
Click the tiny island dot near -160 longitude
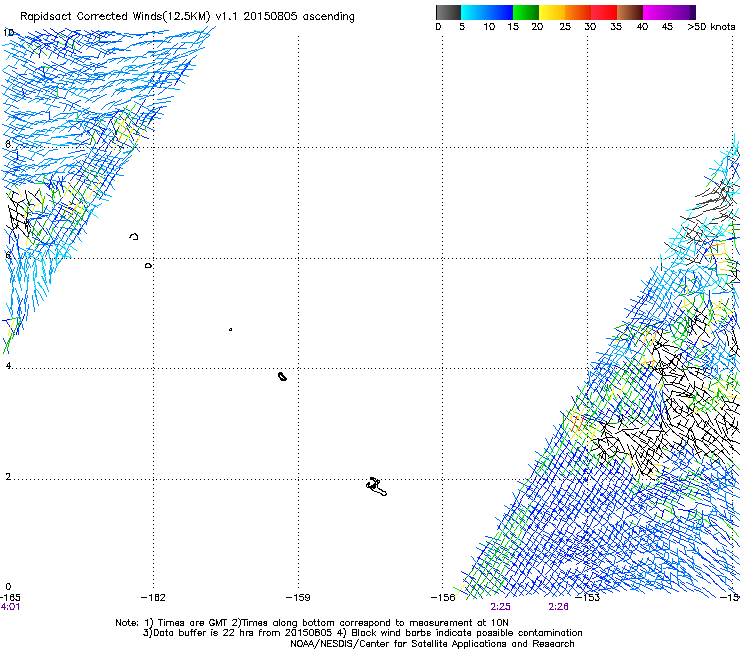coord(230,329)
